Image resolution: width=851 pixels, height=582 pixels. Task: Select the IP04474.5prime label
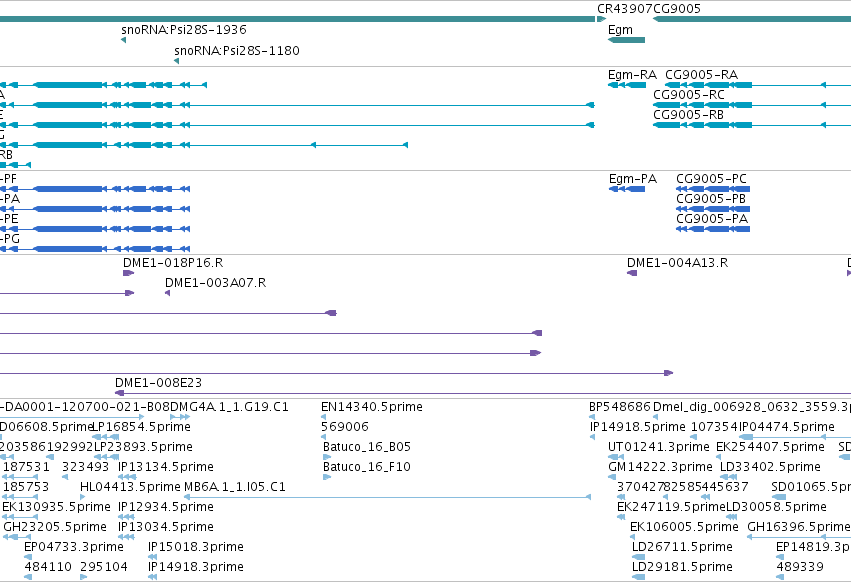point(787,427)
